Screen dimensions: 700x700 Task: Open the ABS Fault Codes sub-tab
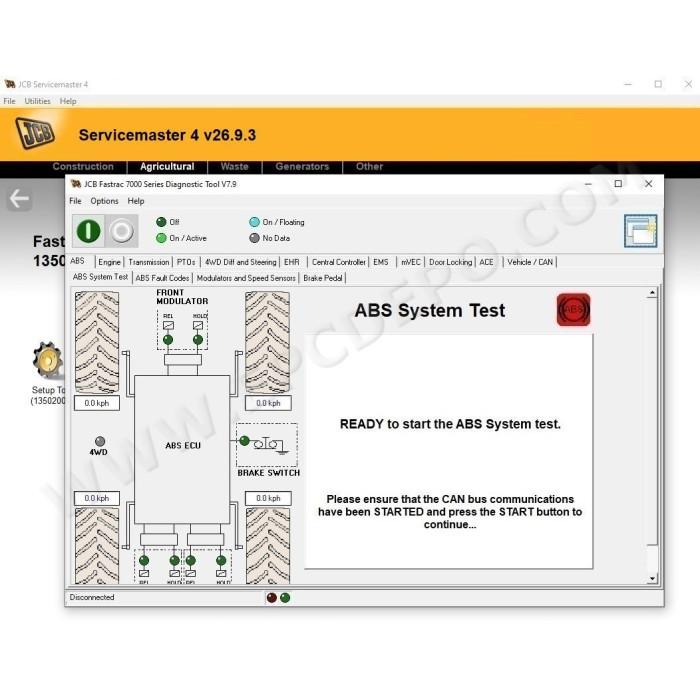coord(162,278)
